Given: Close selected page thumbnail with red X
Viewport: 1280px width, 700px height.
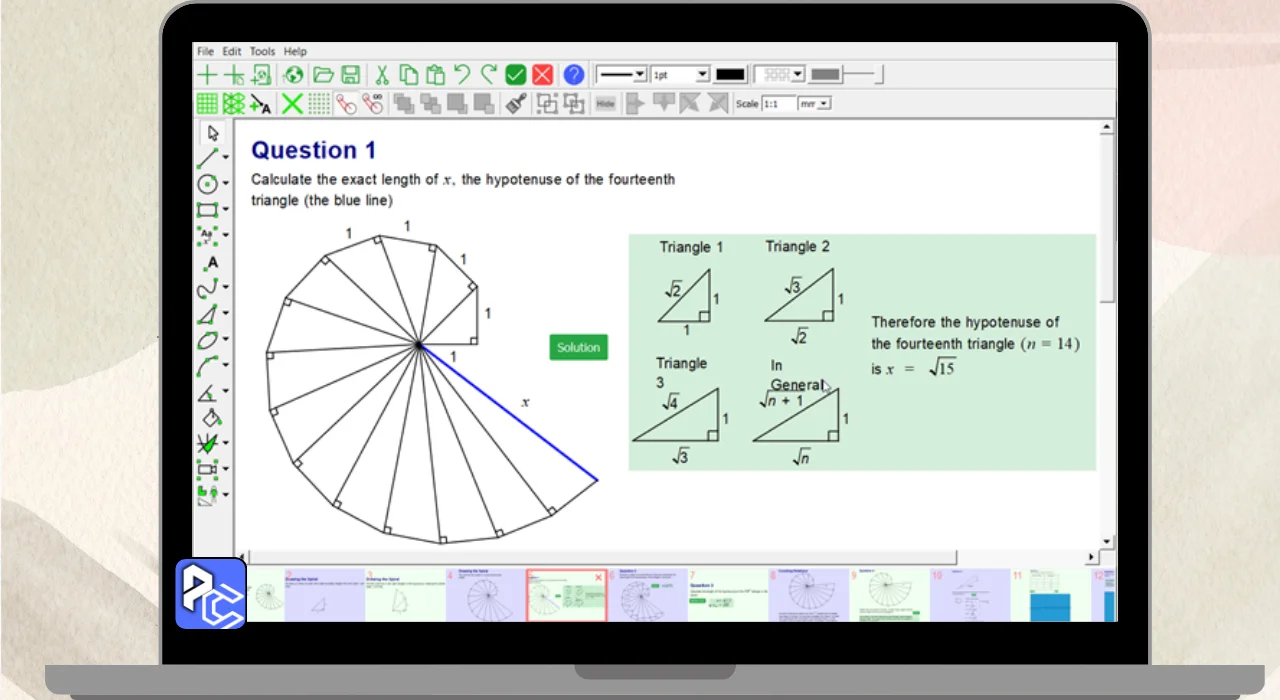Looking at the screenshot, I should coord(599,577).
